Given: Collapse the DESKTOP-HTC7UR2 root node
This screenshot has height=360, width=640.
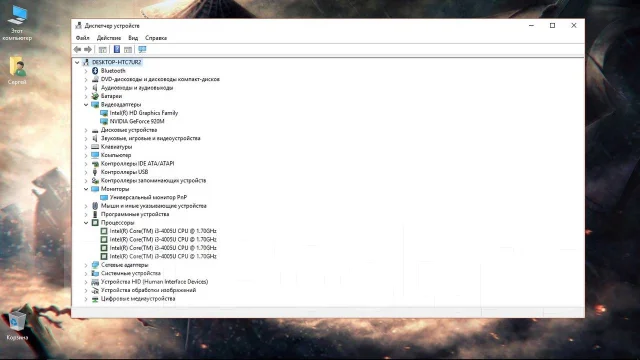Looking at the screenshot, I should [77, 62].
